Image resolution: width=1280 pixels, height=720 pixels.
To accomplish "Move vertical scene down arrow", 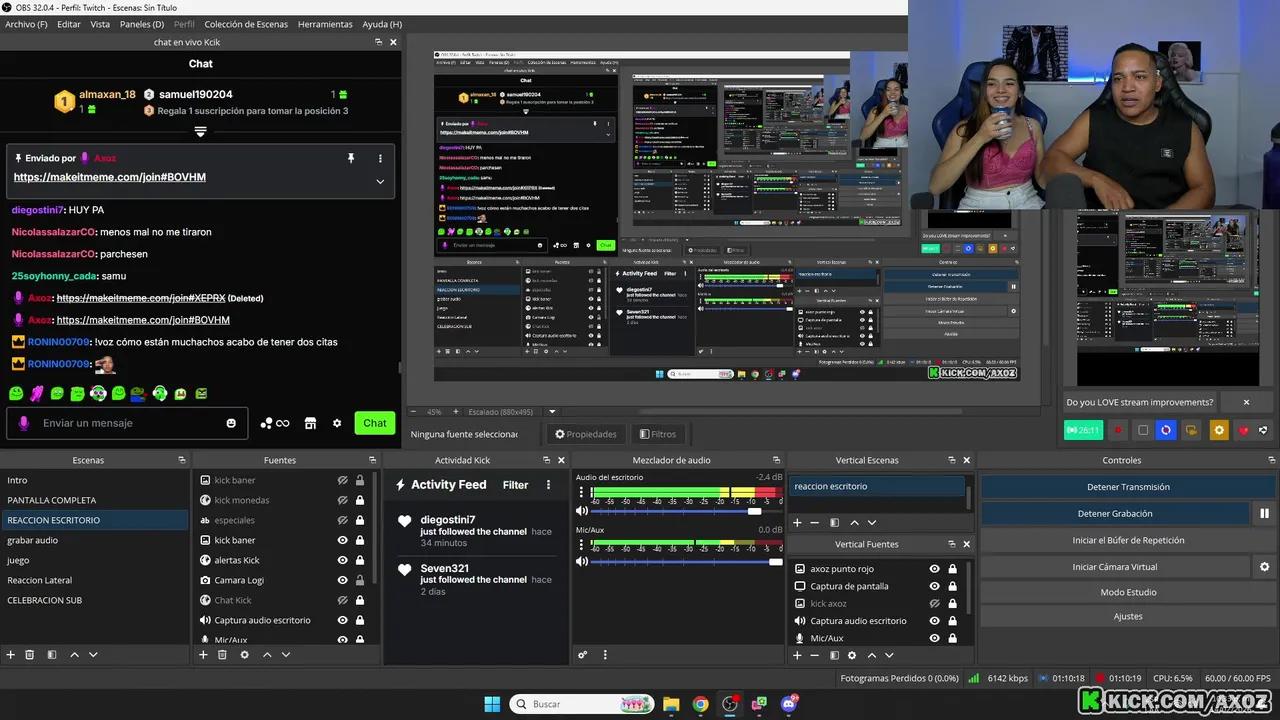I will pos(872,523).
